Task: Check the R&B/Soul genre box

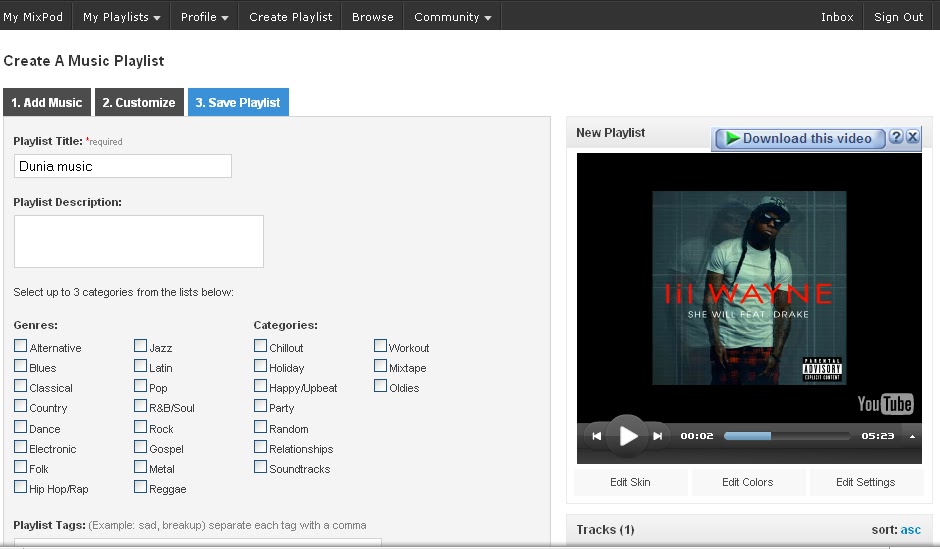Action: (x=140, y=406)
